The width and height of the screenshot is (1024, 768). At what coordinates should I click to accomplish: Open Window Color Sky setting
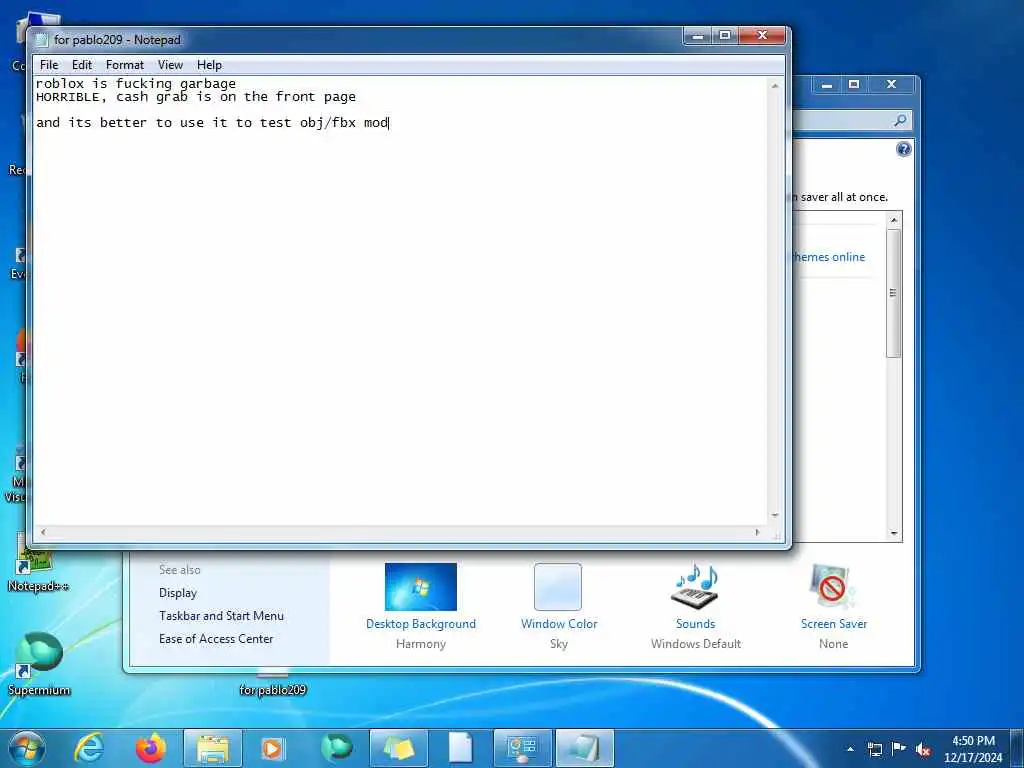pos(558,586)
